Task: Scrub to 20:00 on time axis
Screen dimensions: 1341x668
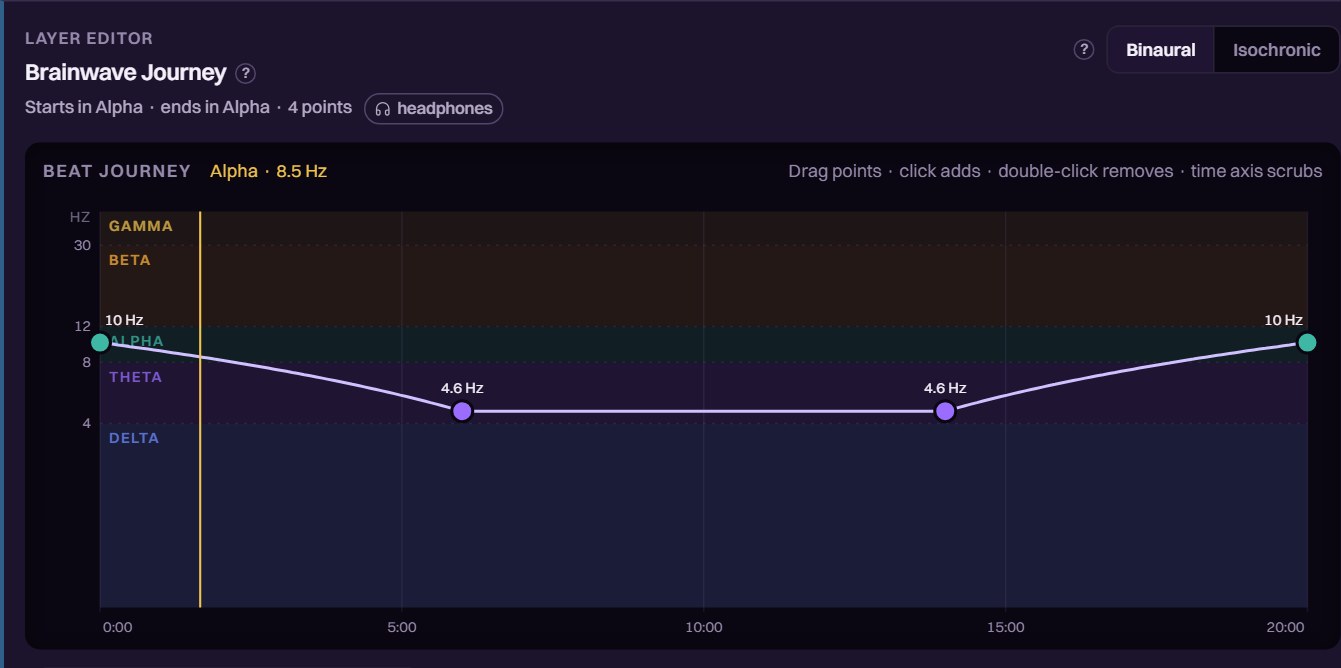Action: [x=1285, y=628]
